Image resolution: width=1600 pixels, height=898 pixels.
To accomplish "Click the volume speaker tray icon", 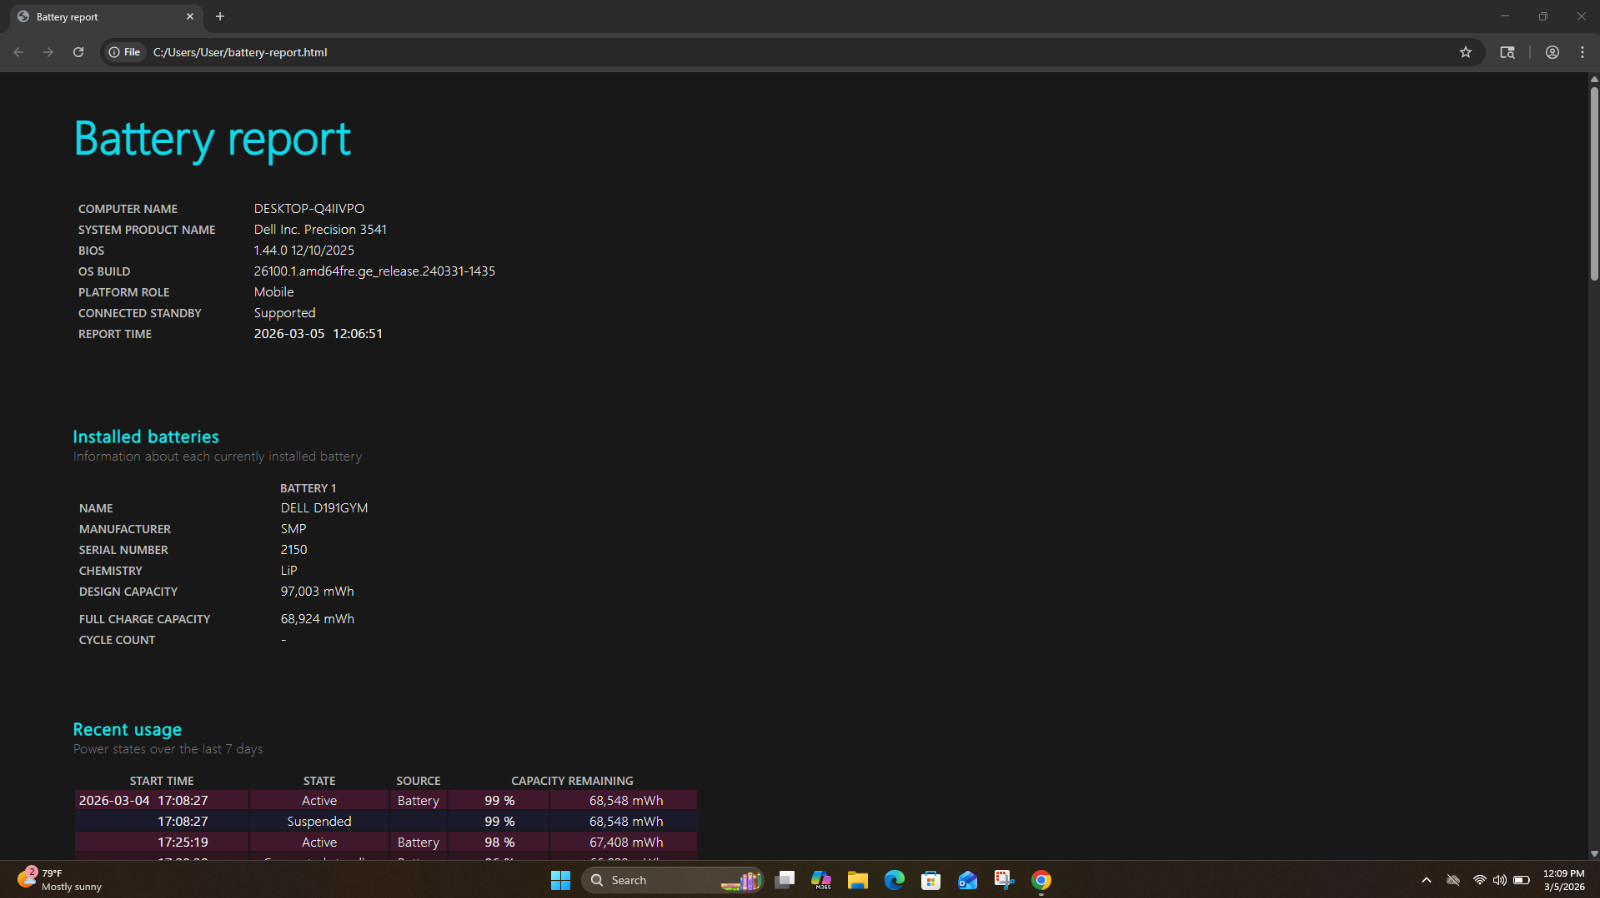I will [x=1500, y=880].
